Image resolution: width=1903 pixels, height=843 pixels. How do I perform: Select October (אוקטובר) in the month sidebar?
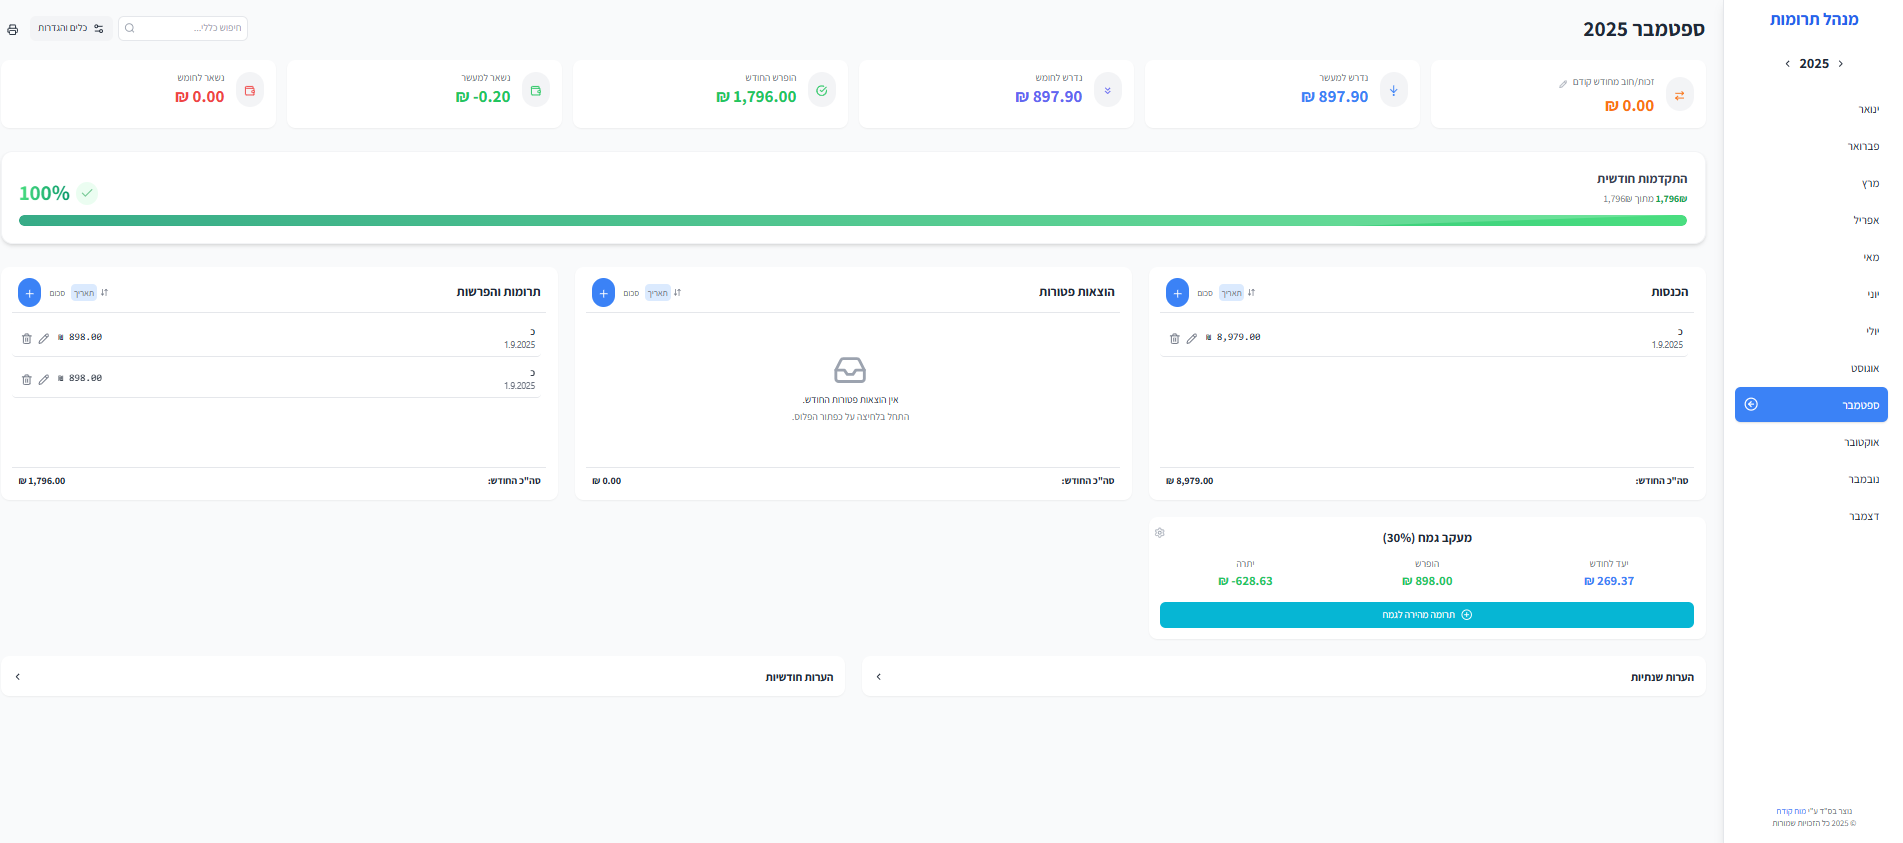click(x=1860, y=442)
